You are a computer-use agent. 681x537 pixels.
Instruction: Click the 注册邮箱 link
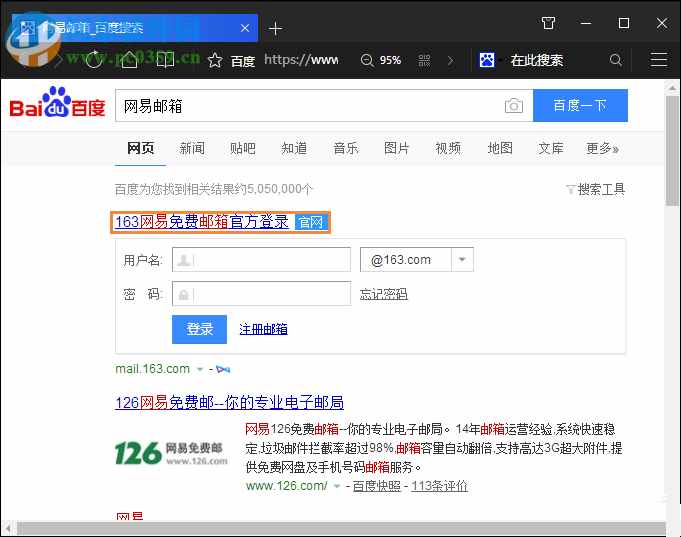coord(263,329)
